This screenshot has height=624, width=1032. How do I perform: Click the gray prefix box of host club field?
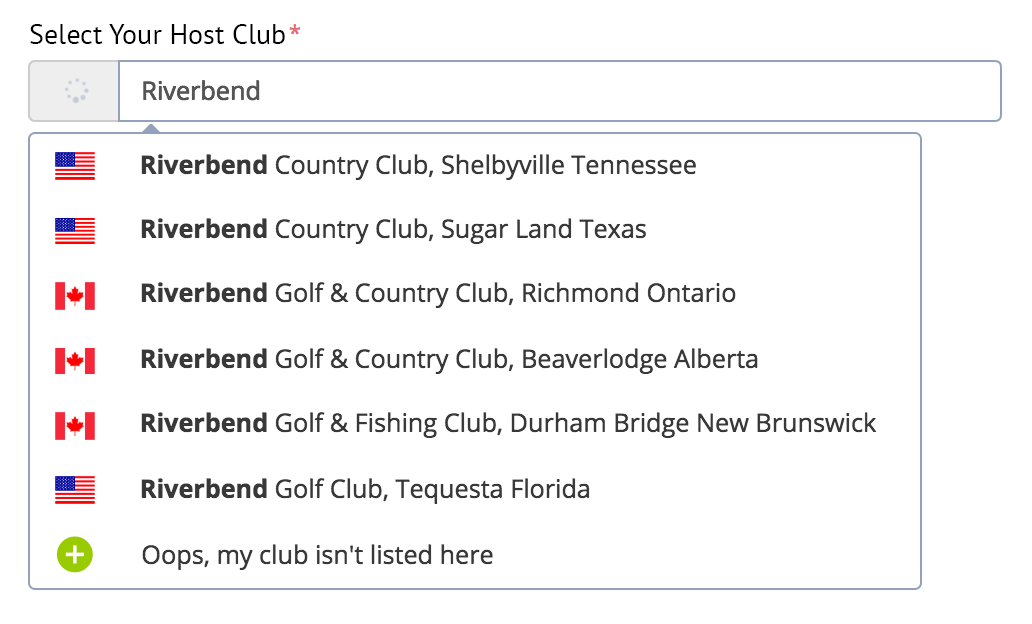74,91
